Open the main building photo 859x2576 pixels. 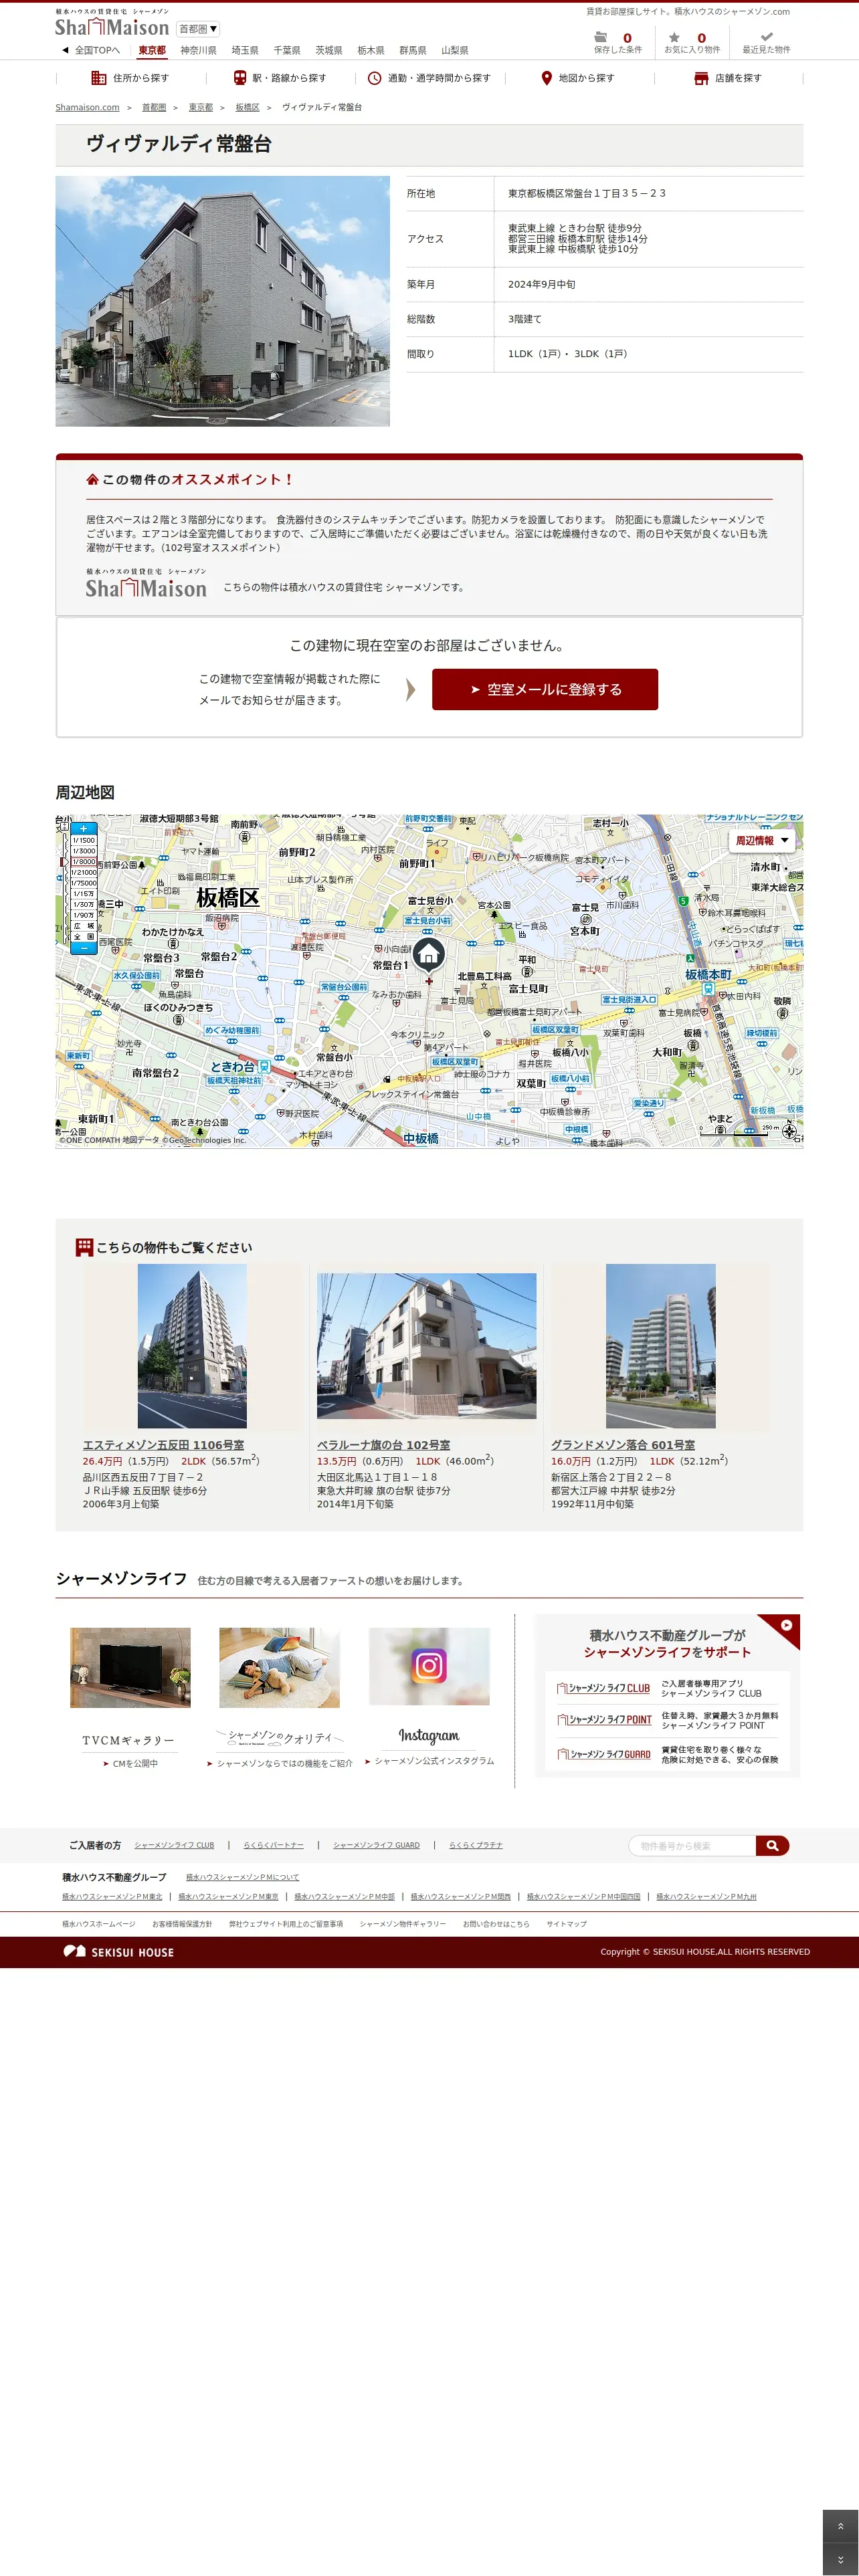tap(223, 301)
